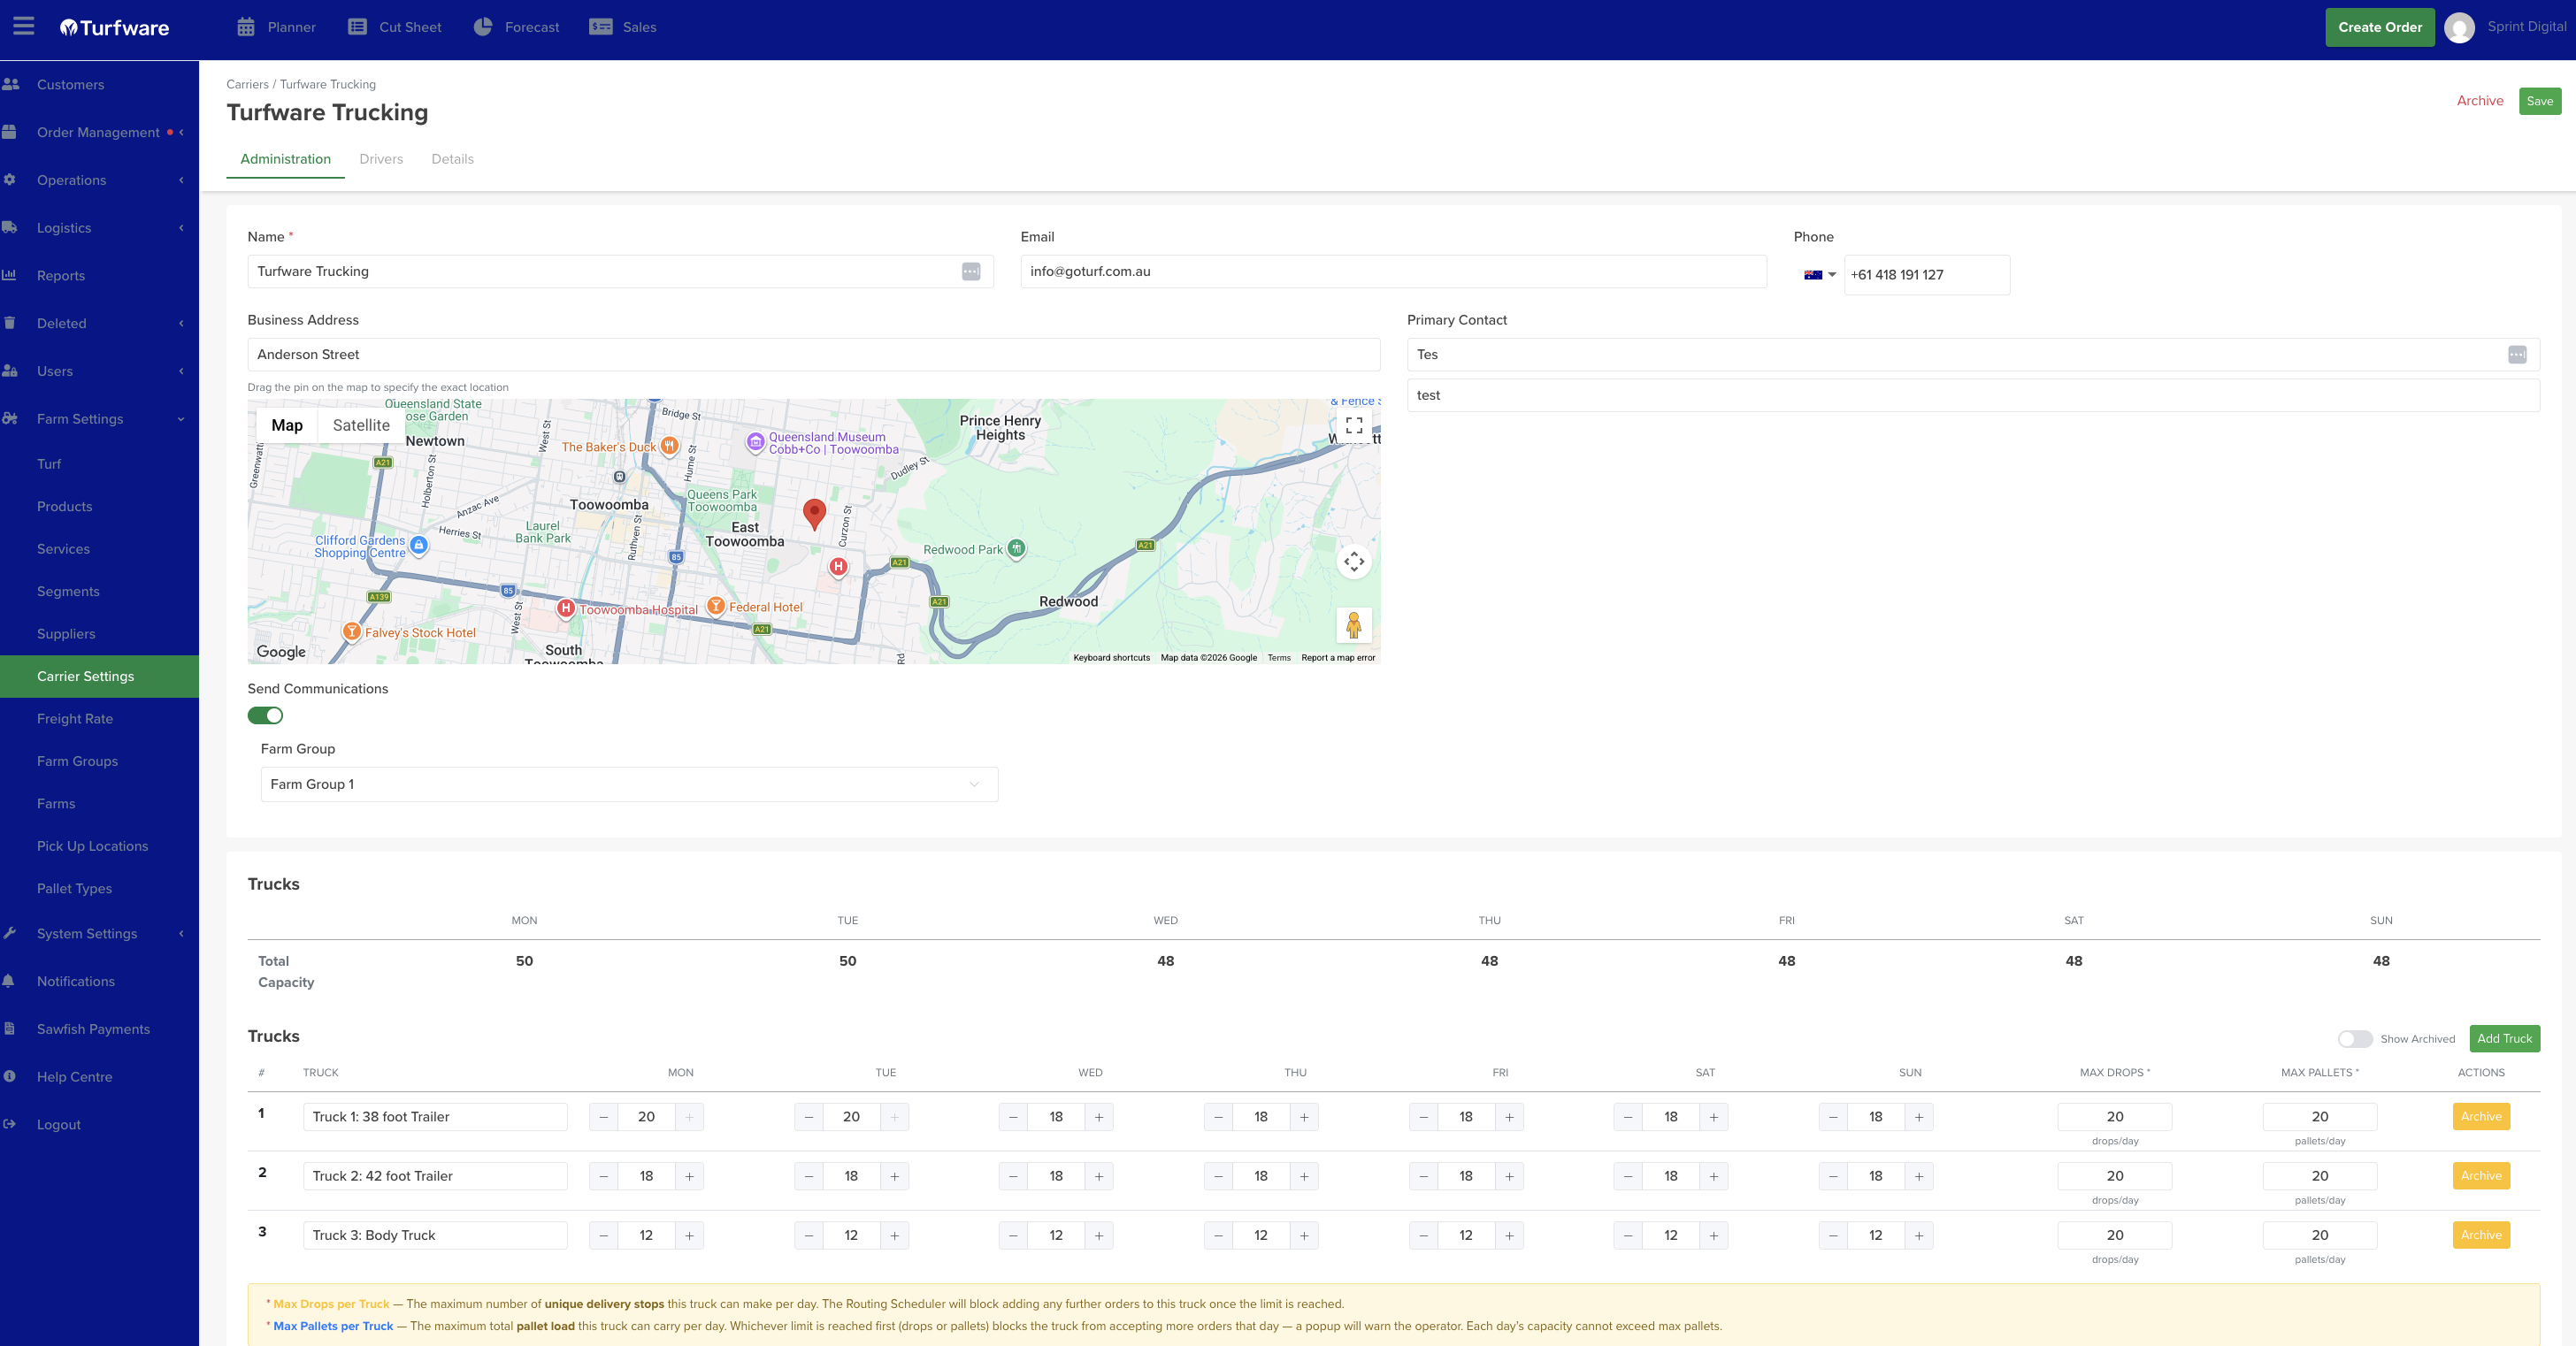Toggle Send Communications switch off
Image resolution: width=2576 pixels, height=1346 pixels.
coord(265,716)
